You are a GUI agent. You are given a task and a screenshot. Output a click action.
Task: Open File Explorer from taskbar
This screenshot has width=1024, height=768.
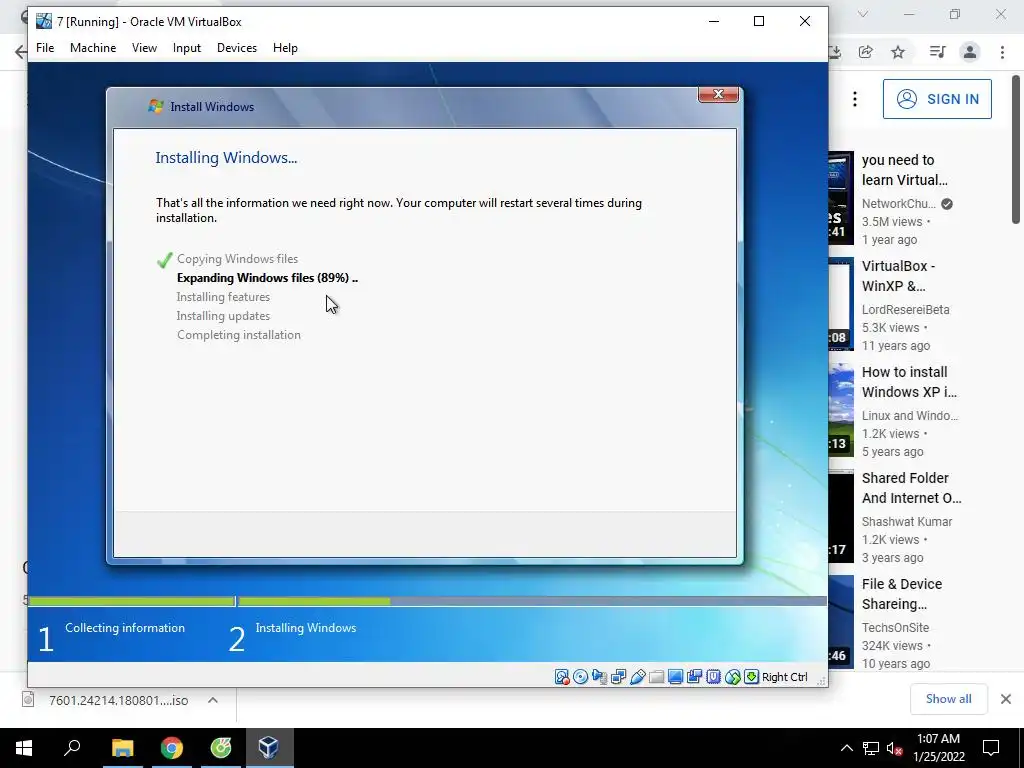[122, 748]
